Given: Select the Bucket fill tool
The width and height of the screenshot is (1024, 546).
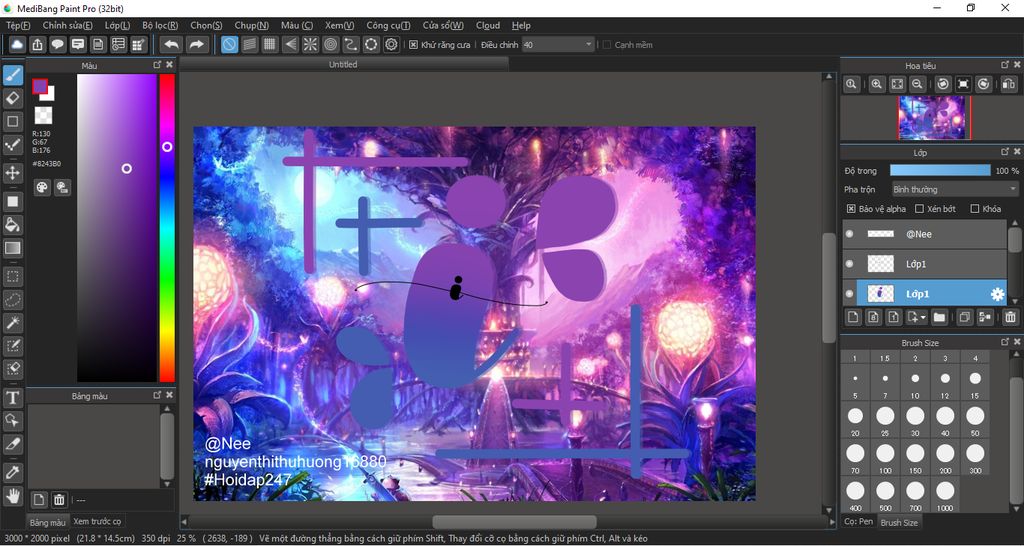Looking at the screenshot, I should [13, 225].
